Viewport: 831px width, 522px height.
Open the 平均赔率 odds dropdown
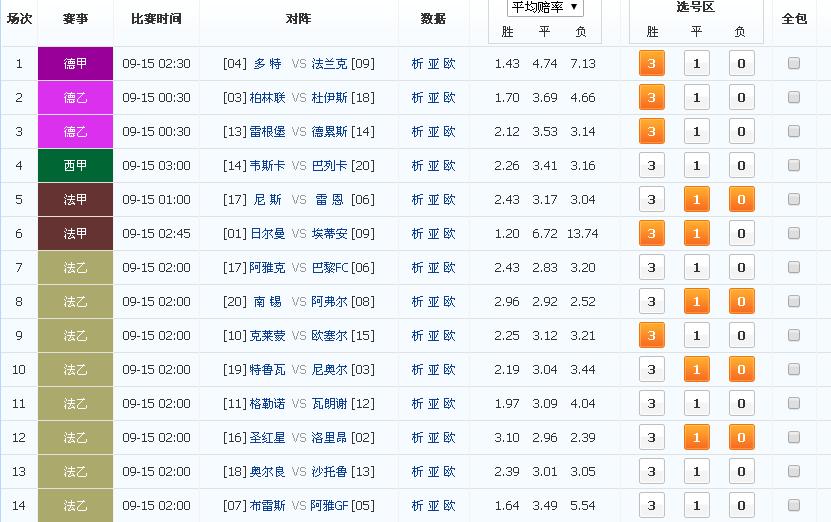tap(545, 7)
